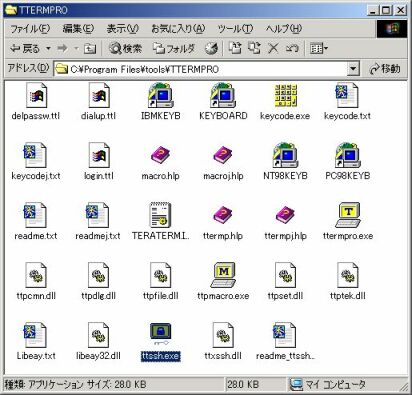Select the Libeay.txt document icon
Viewport: 412px width, 395px height.
coord(35,335)
